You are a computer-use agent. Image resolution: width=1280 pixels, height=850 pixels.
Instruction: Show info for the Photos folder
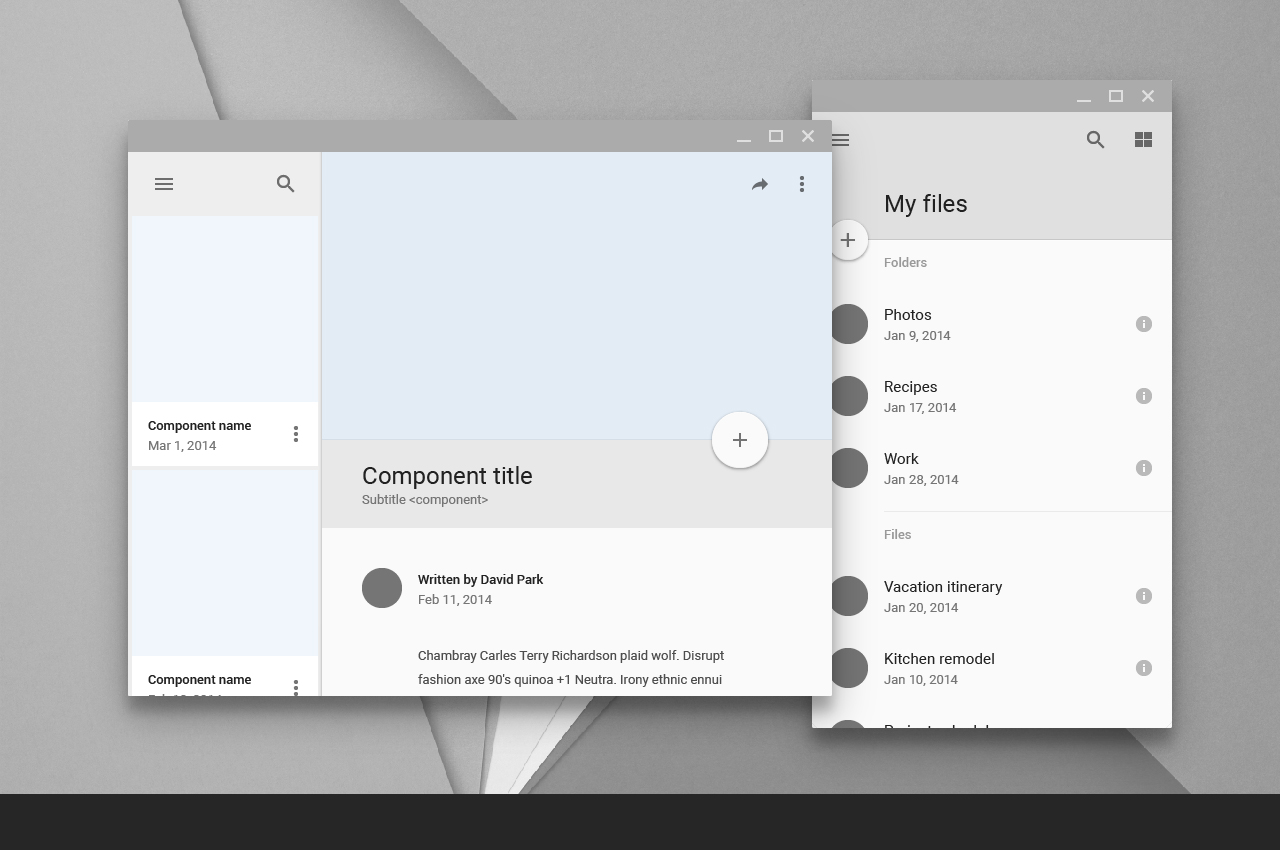click(x=1144, y=324)
